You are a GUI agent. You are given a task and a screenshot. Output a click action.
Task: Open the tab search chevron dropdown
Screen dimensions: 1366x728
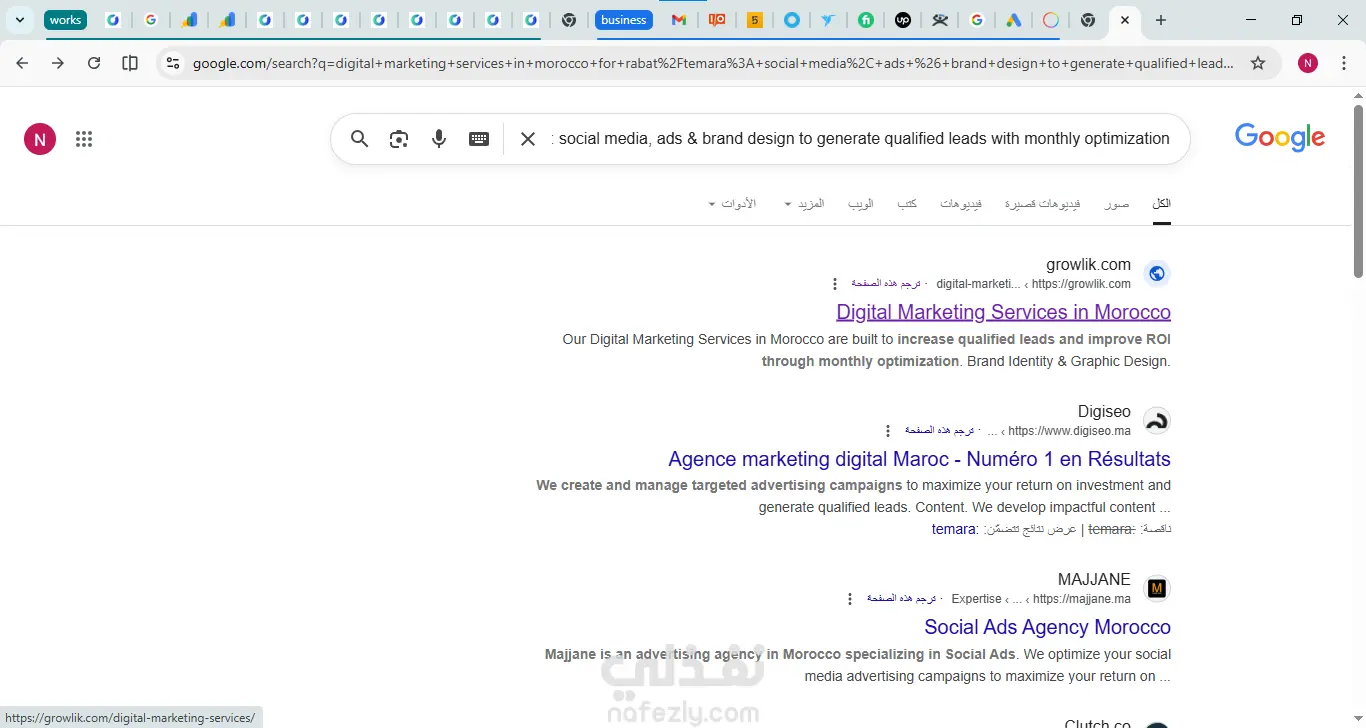click(x=20, y=20)
